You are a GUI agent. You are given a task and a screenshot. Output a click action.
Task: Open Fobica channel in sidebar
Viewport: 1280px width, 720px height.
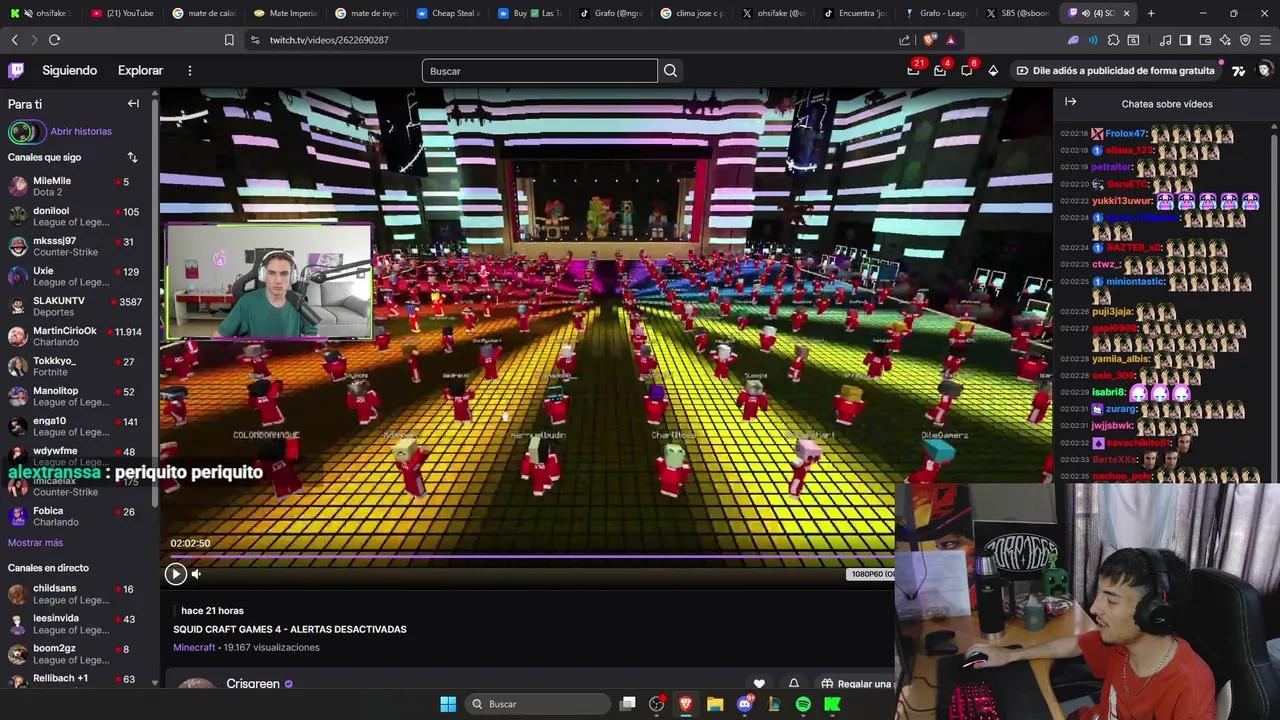(x=78, y=516)
